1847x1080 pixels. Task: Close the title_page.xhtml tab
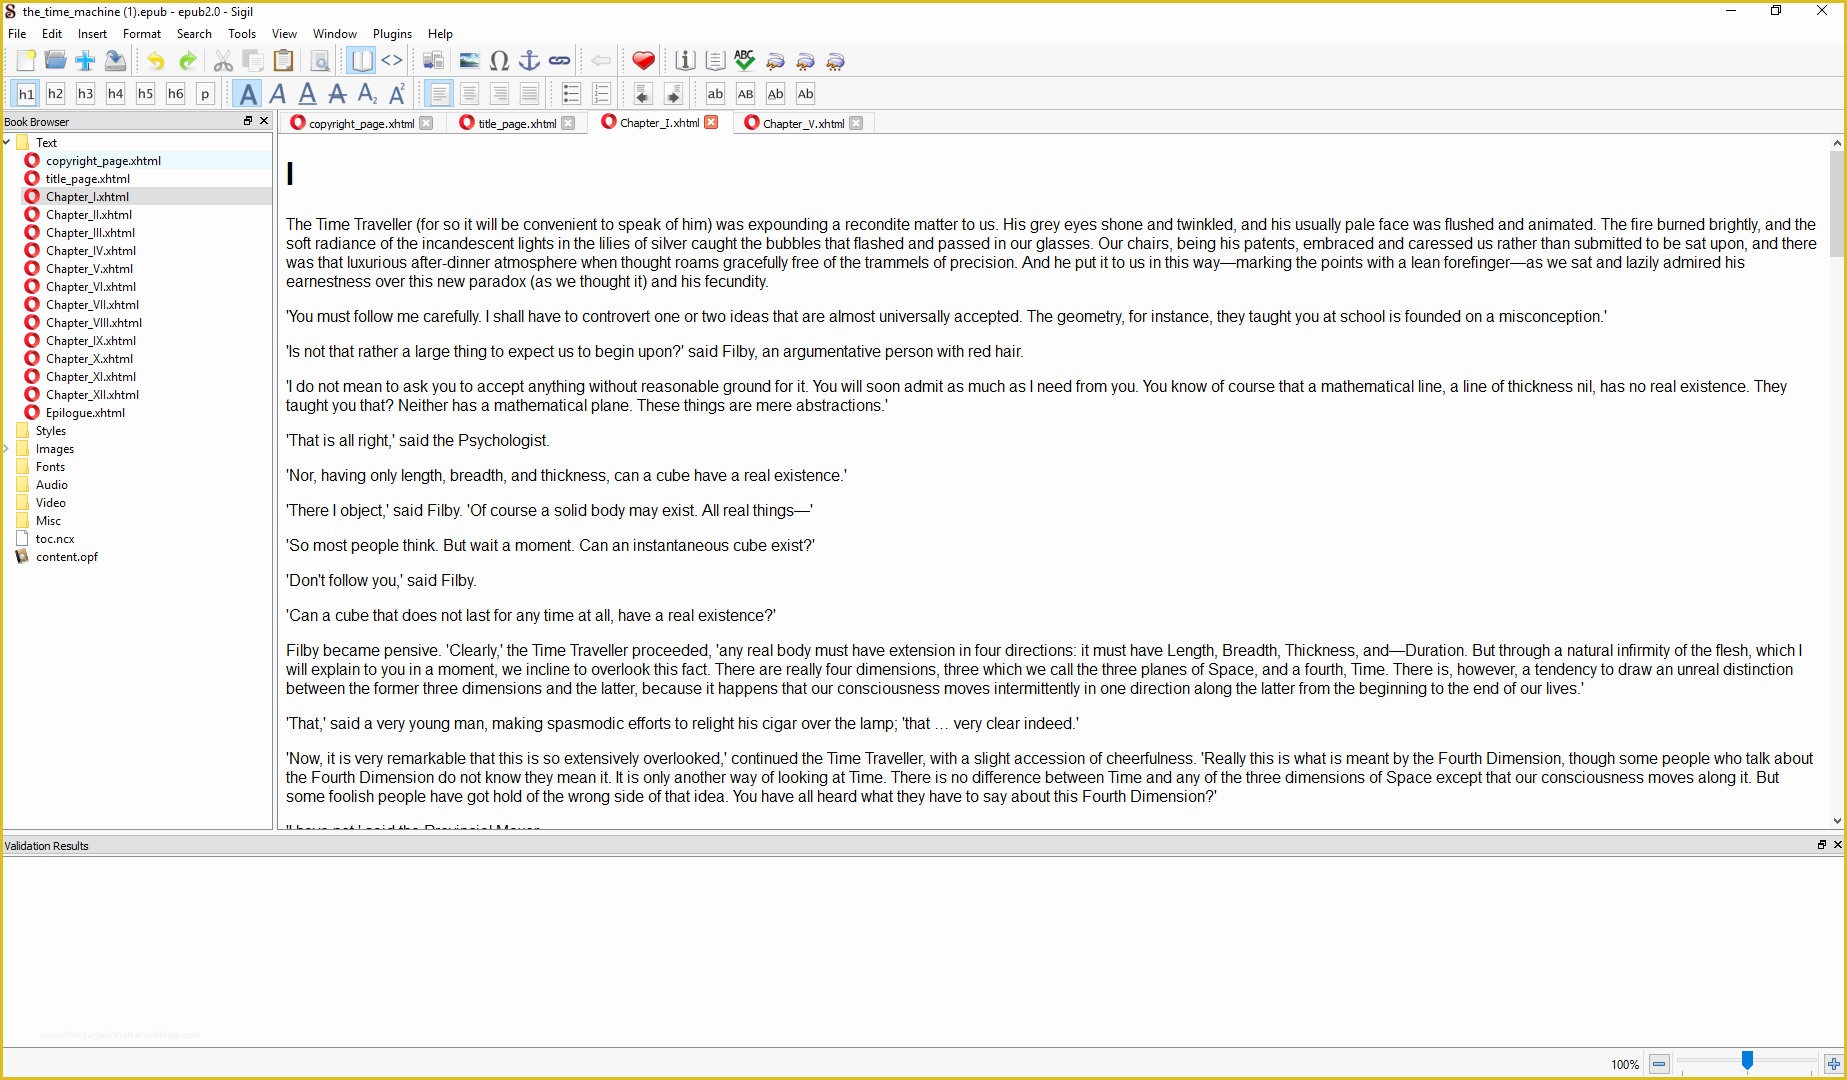(568, 123)
